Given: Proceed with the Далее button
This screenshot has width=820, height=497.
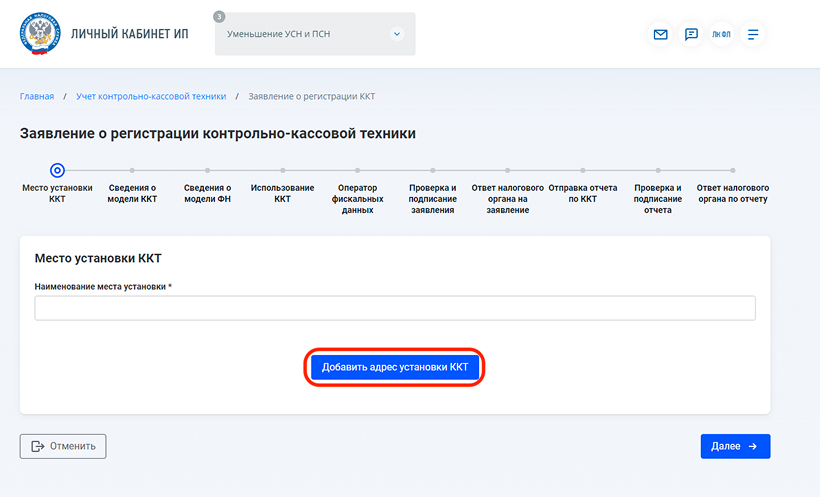Looking at the screenshot, I should tap(735, 446).
